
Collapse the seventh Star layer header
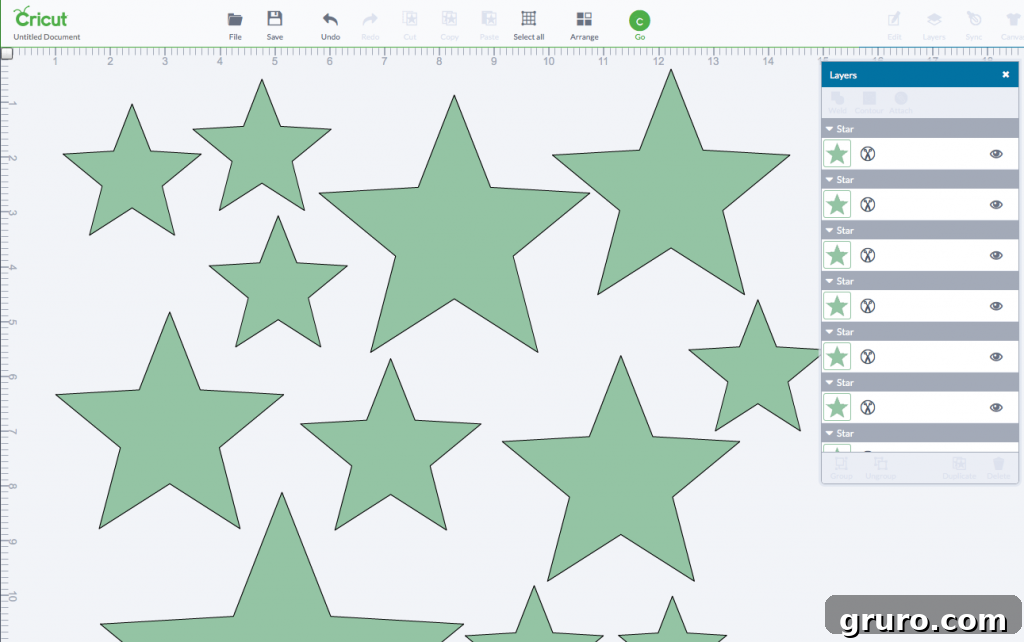pos(829,433)
